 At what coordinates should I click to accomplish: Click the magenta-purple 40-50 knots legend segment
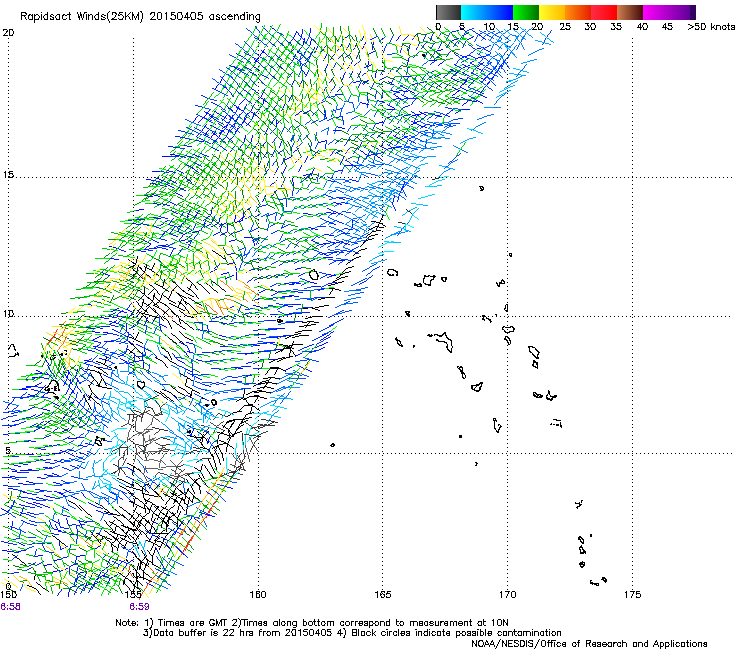pos(669,12)
